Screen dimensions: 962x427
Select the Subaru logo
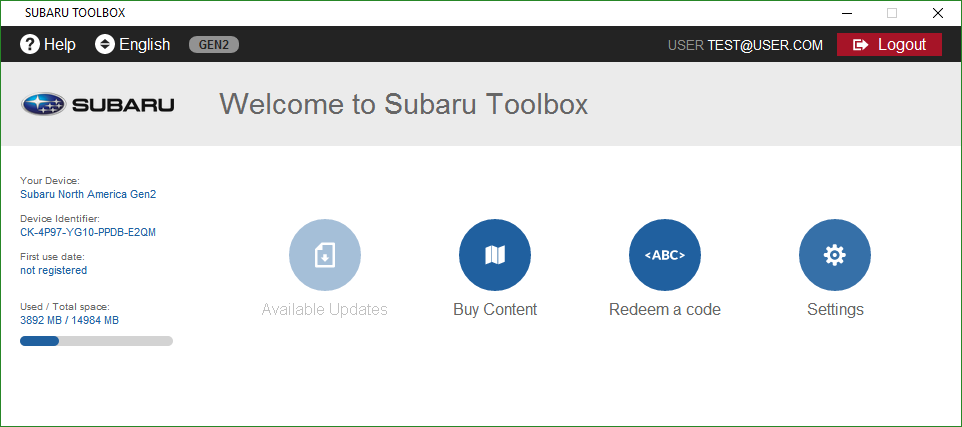(x=98, y=104)
